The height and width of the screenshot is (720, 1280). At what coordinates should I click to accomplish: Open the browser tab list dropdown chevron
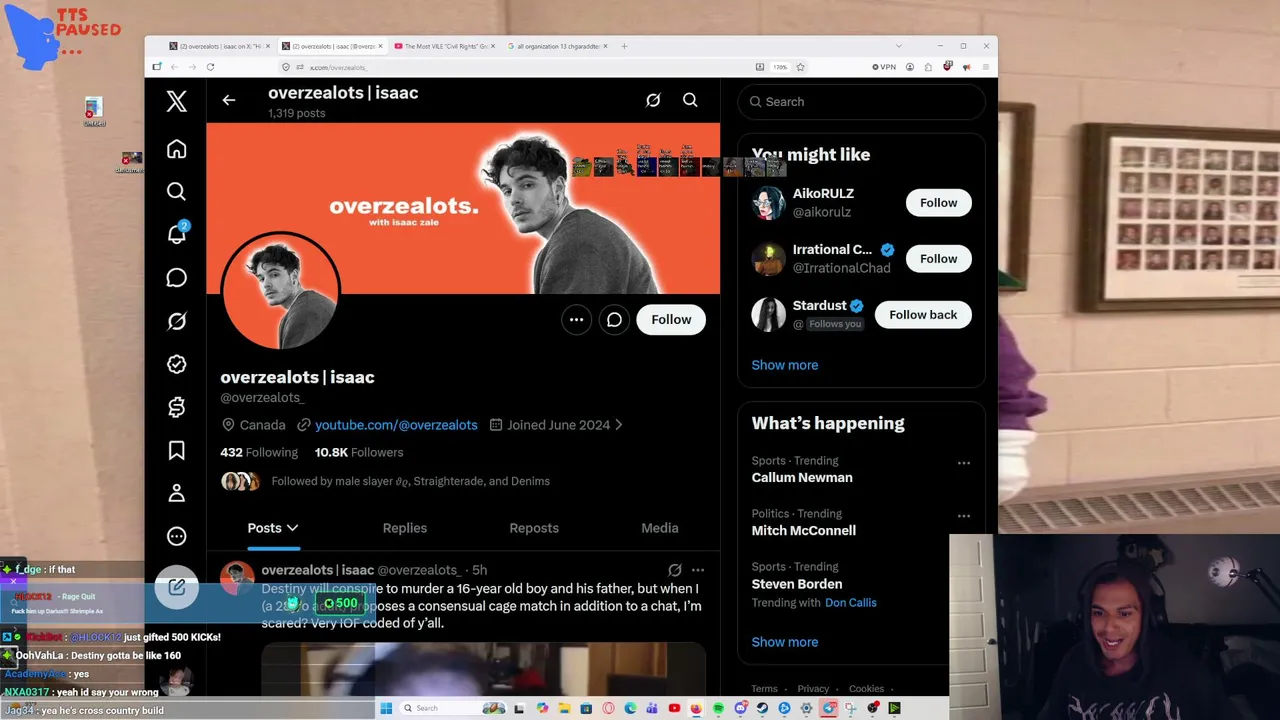point(898,46)
